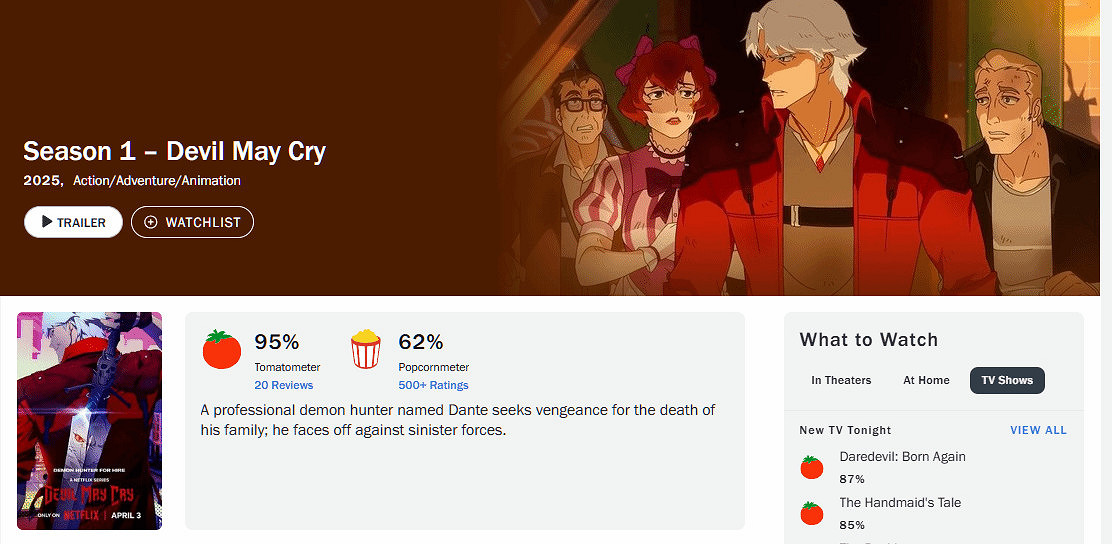The height and width of the screenshot is (544, 1112).
Task: Click tomato icon beside Daredevil: Born Again
Action: tap(811, 467)
